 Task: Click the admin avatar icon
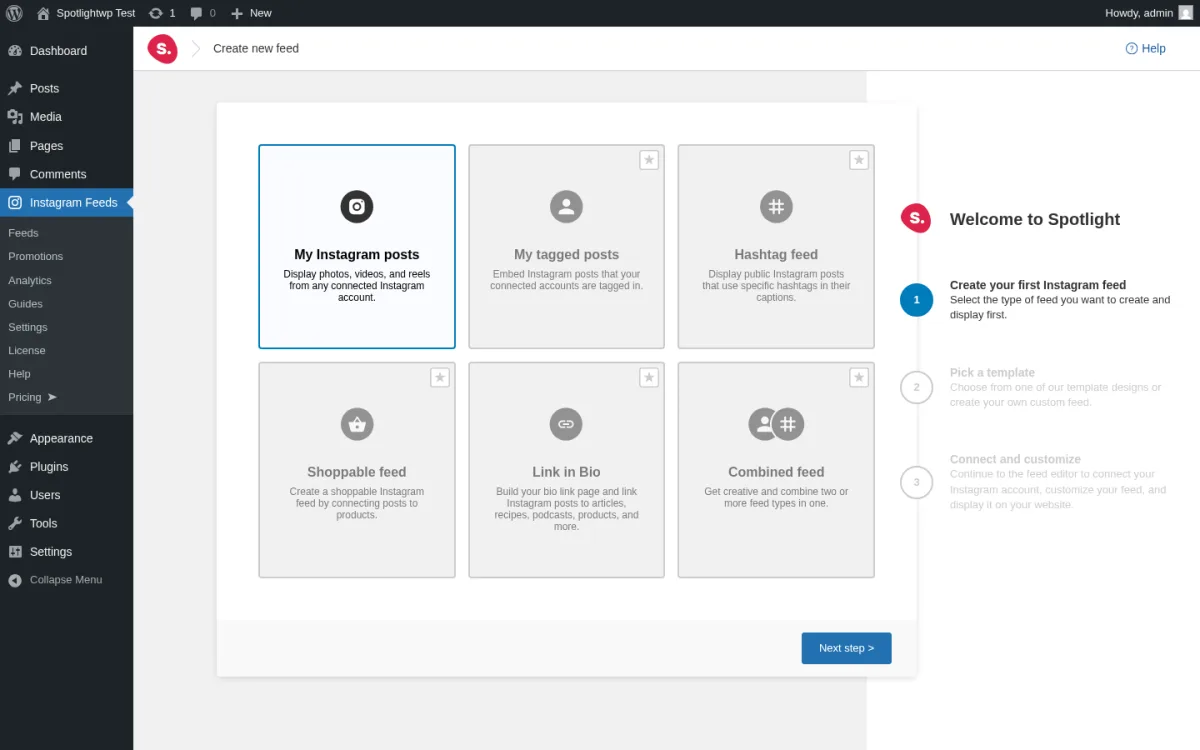pos(1185,13)
